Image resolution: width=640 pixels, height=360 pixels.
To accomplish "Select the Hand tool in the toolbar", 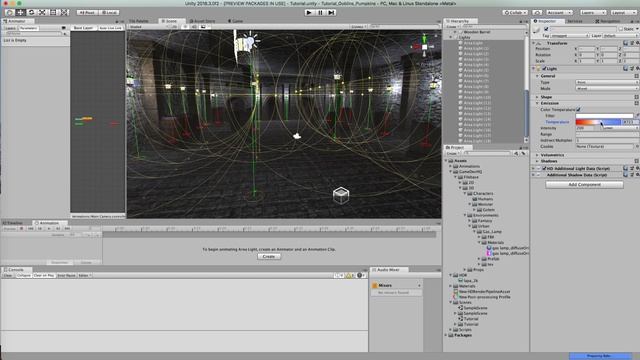I will pyautogui.click(x=9, y=13).
